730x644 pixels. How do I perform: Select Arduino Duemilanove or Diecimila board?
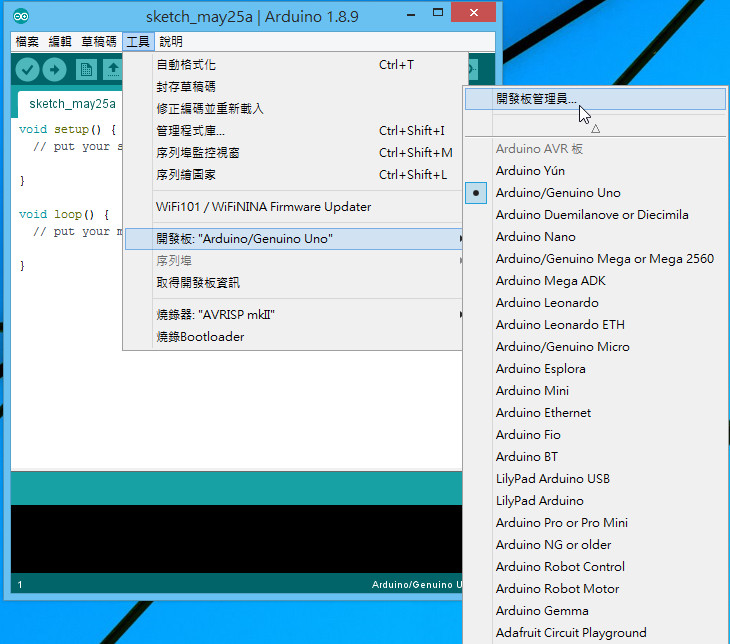coord(595,215)
